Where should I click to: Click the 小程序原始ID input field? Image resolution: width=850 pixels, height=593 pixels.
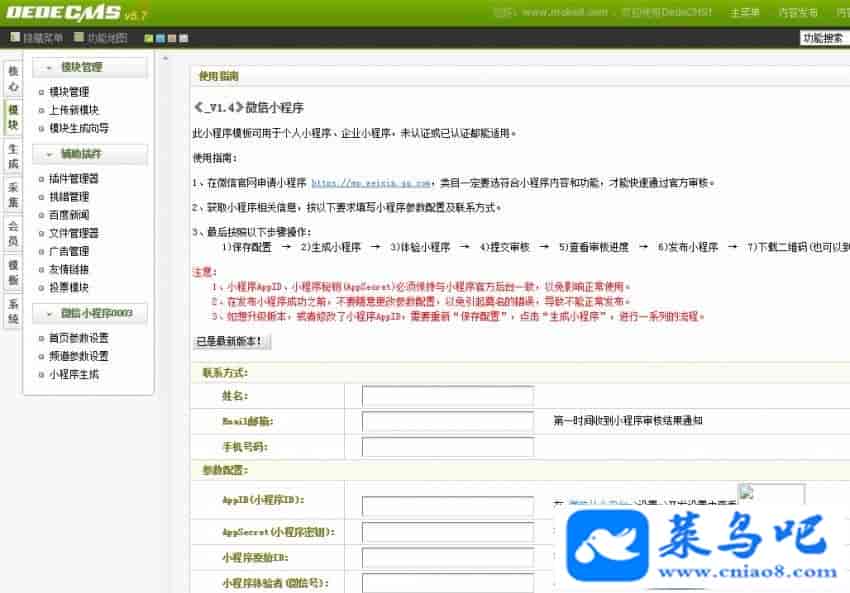point(448,558)
